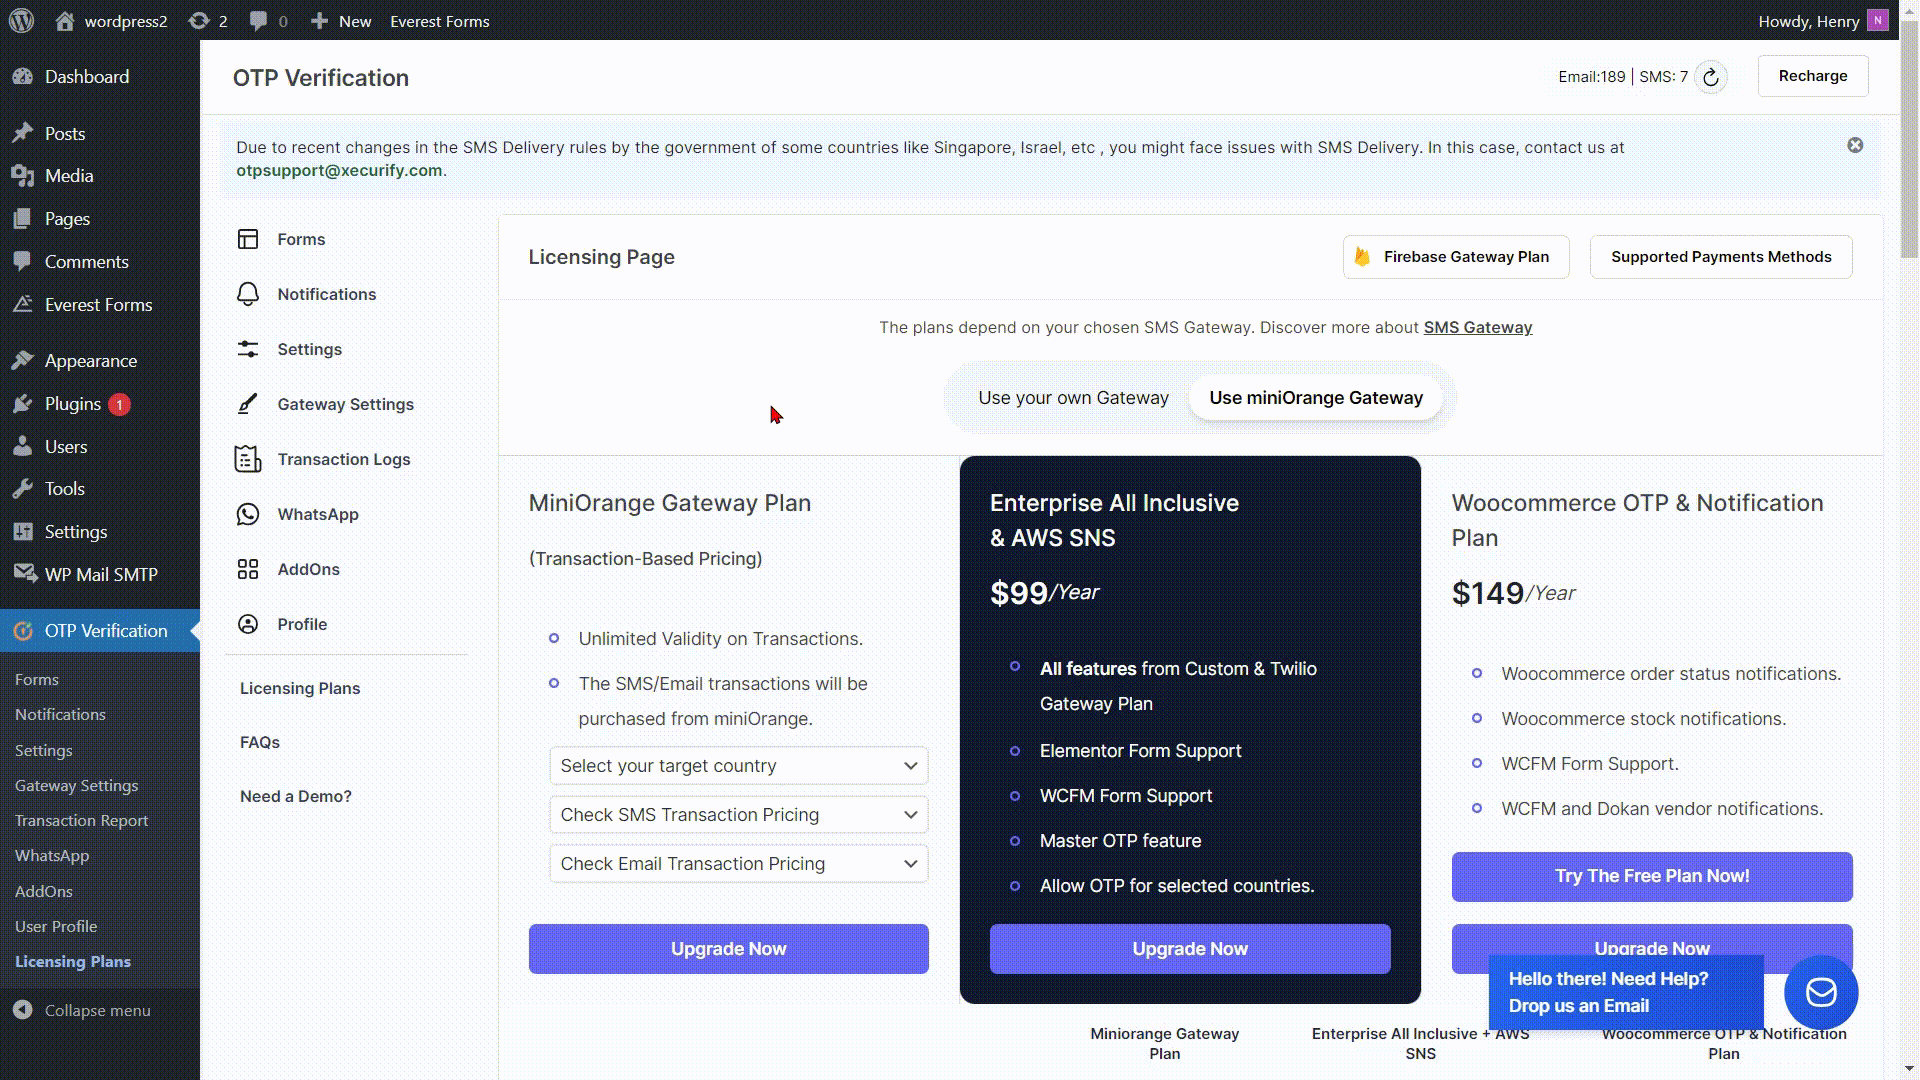The width and height of the screenshot is (1920, 1080).
Task: Email otpsupport@xecurify.com link
Action: [339, 170]
